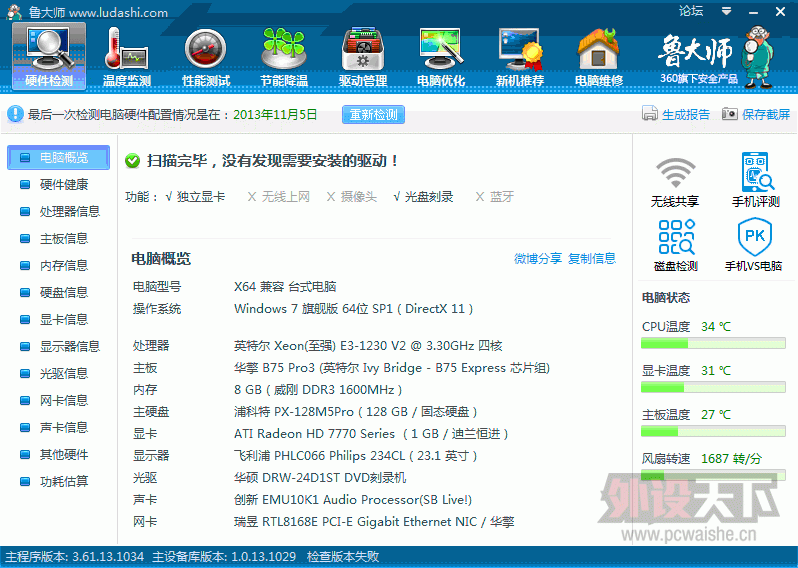Select the 电脑概览 overview sidebar item
Image resolution: width=798 pixels, height=568 pixels.
coord(59,157)
